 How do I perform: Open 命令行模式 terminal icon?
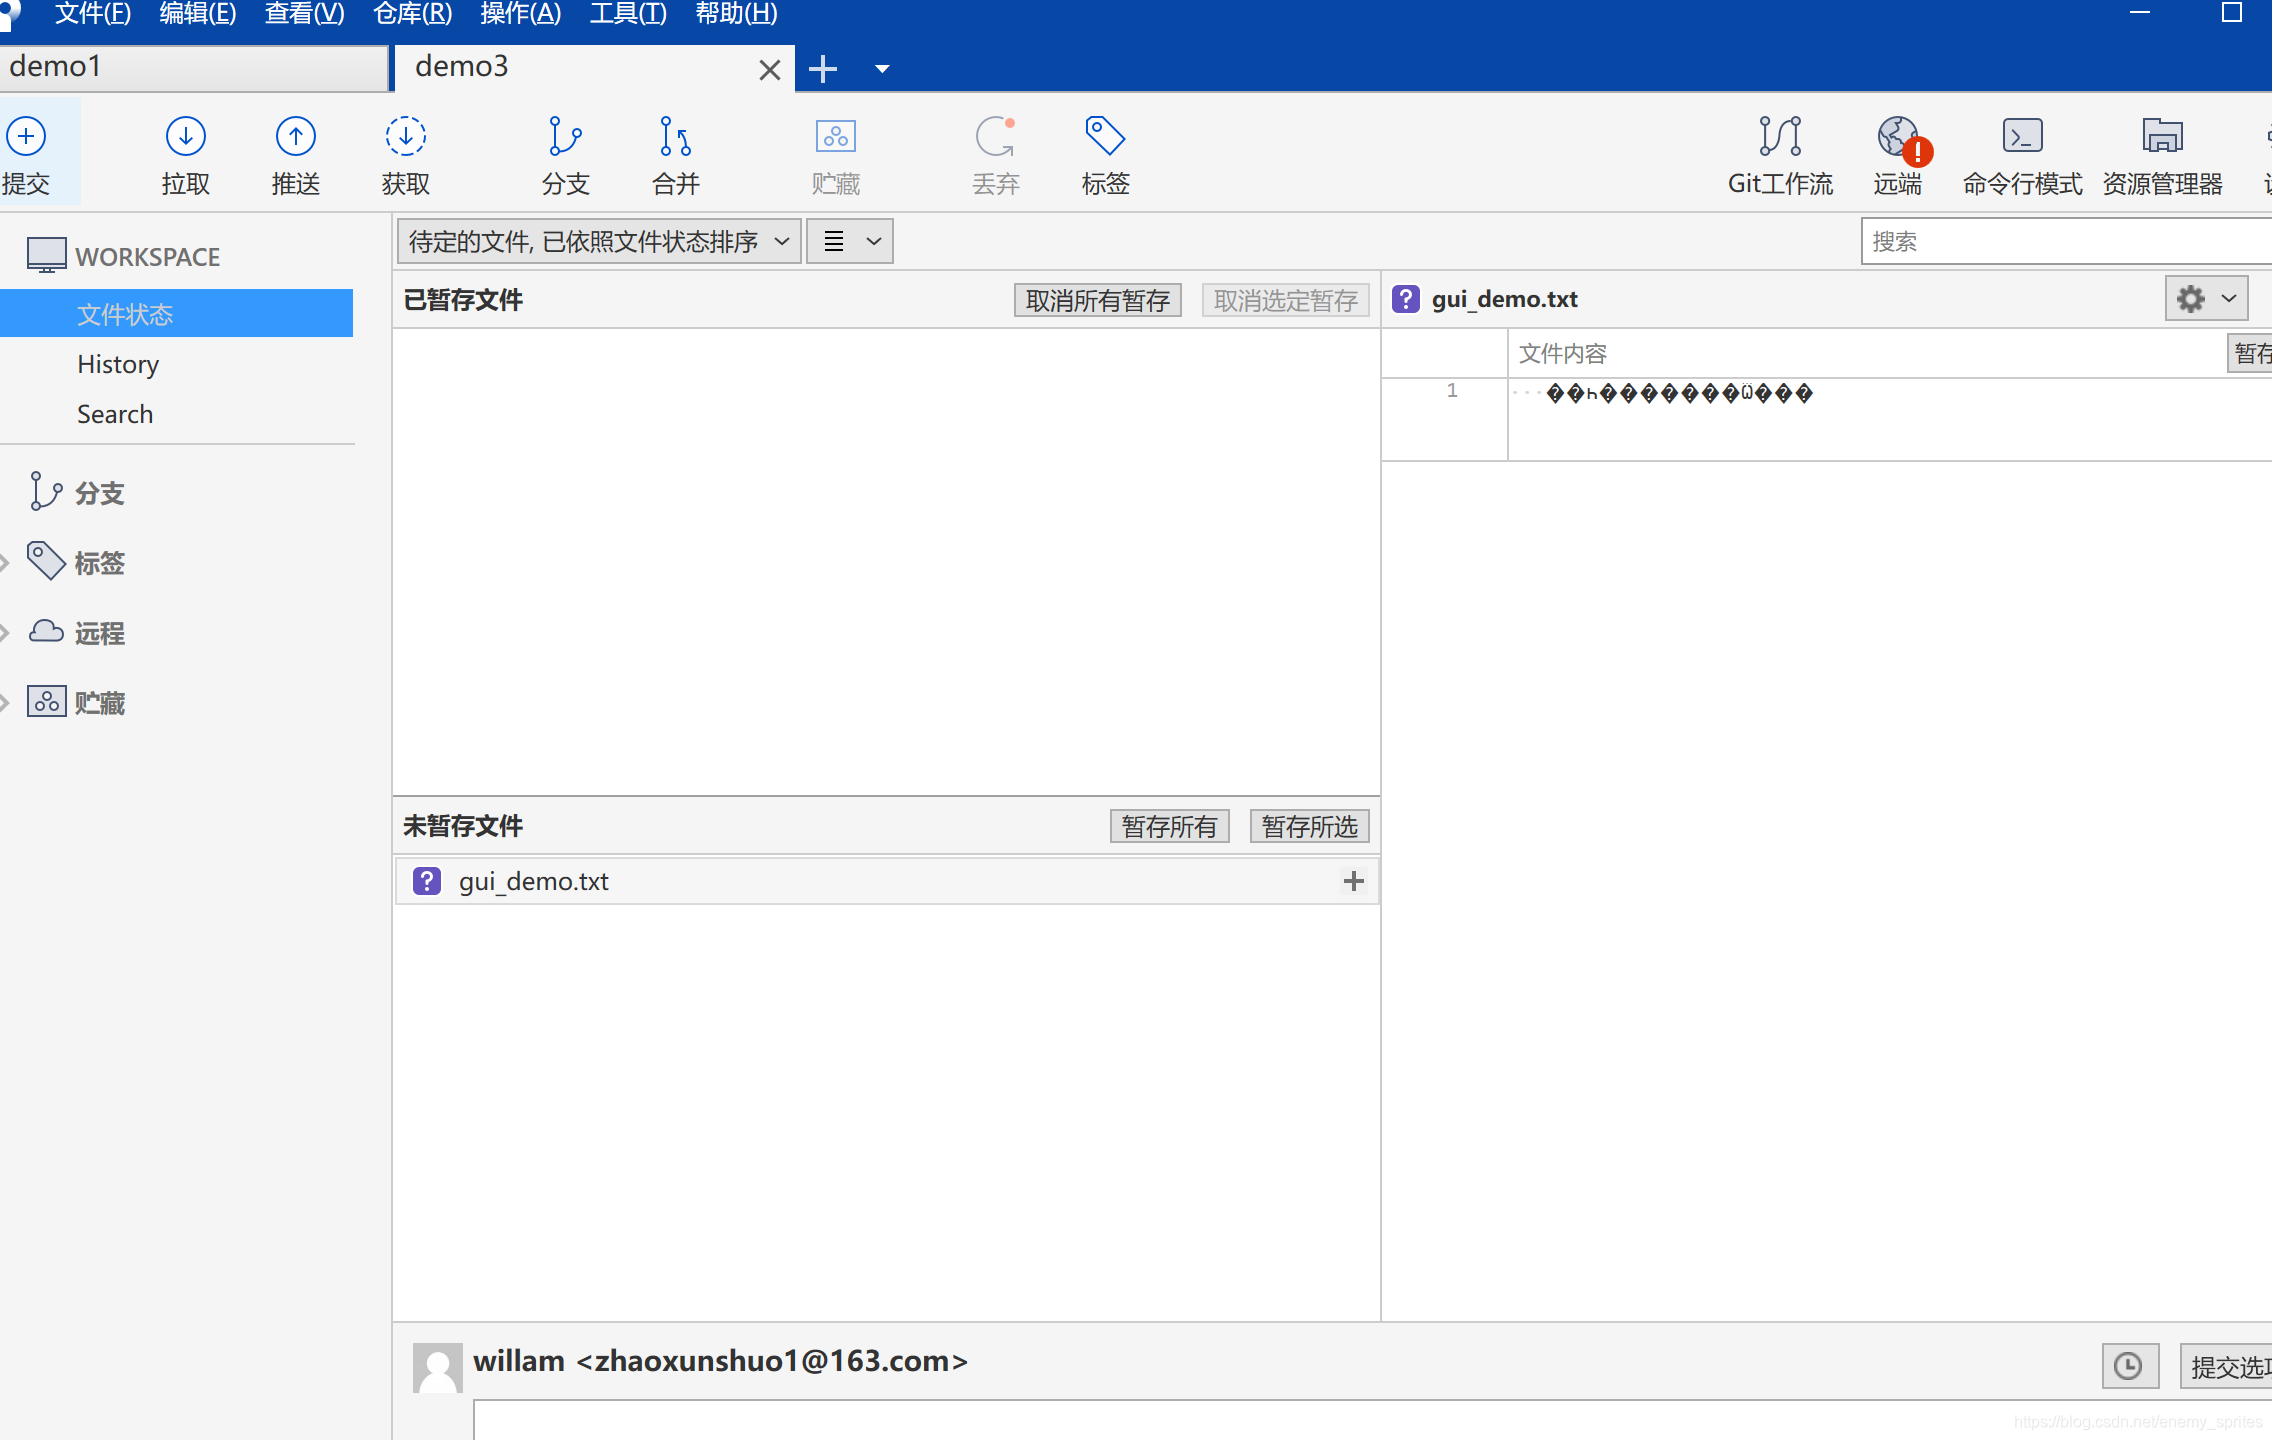click(x=2022, y=154)
